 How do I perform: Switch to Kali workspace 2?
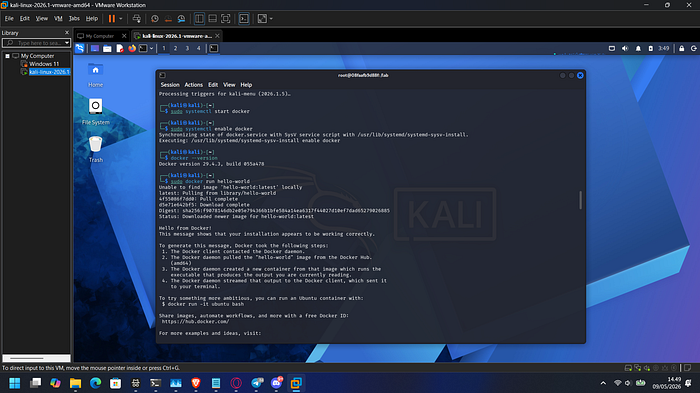click(175, 48)
